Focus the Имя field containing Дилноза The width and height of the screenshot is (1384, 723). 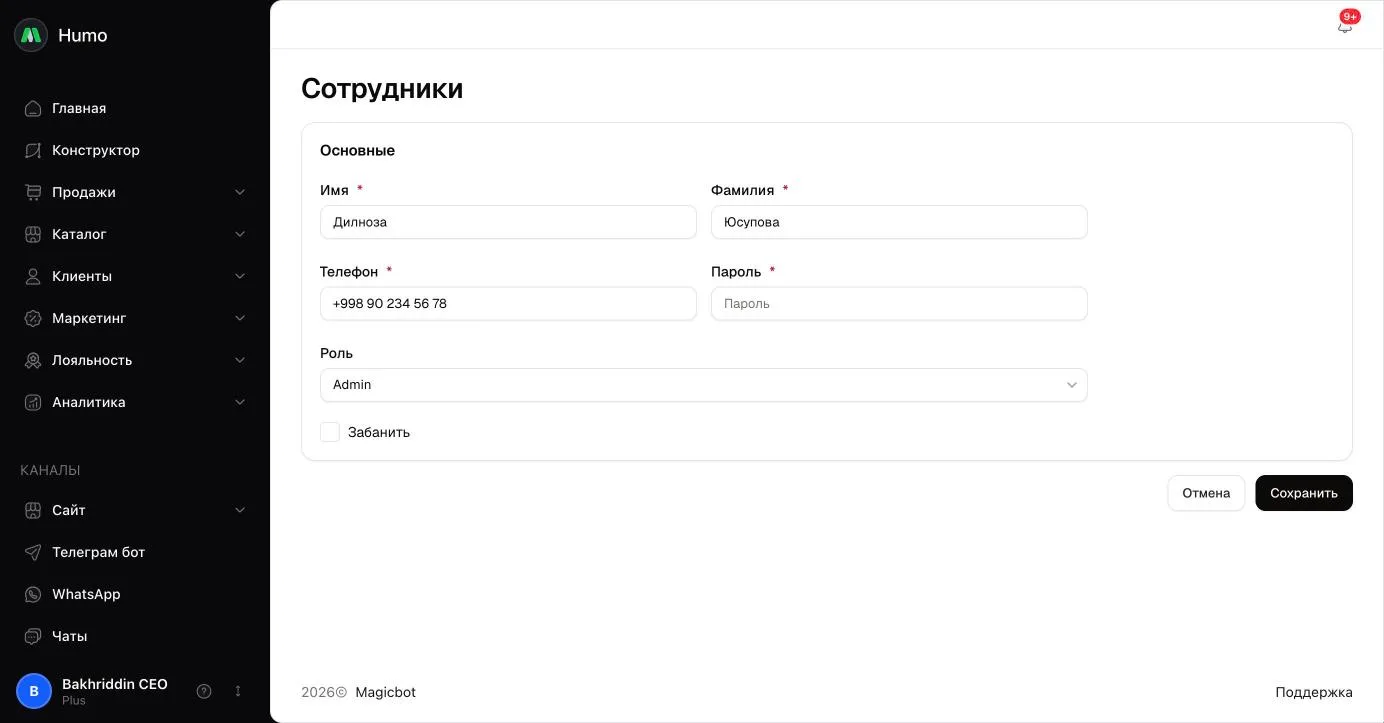pos(508,222)
